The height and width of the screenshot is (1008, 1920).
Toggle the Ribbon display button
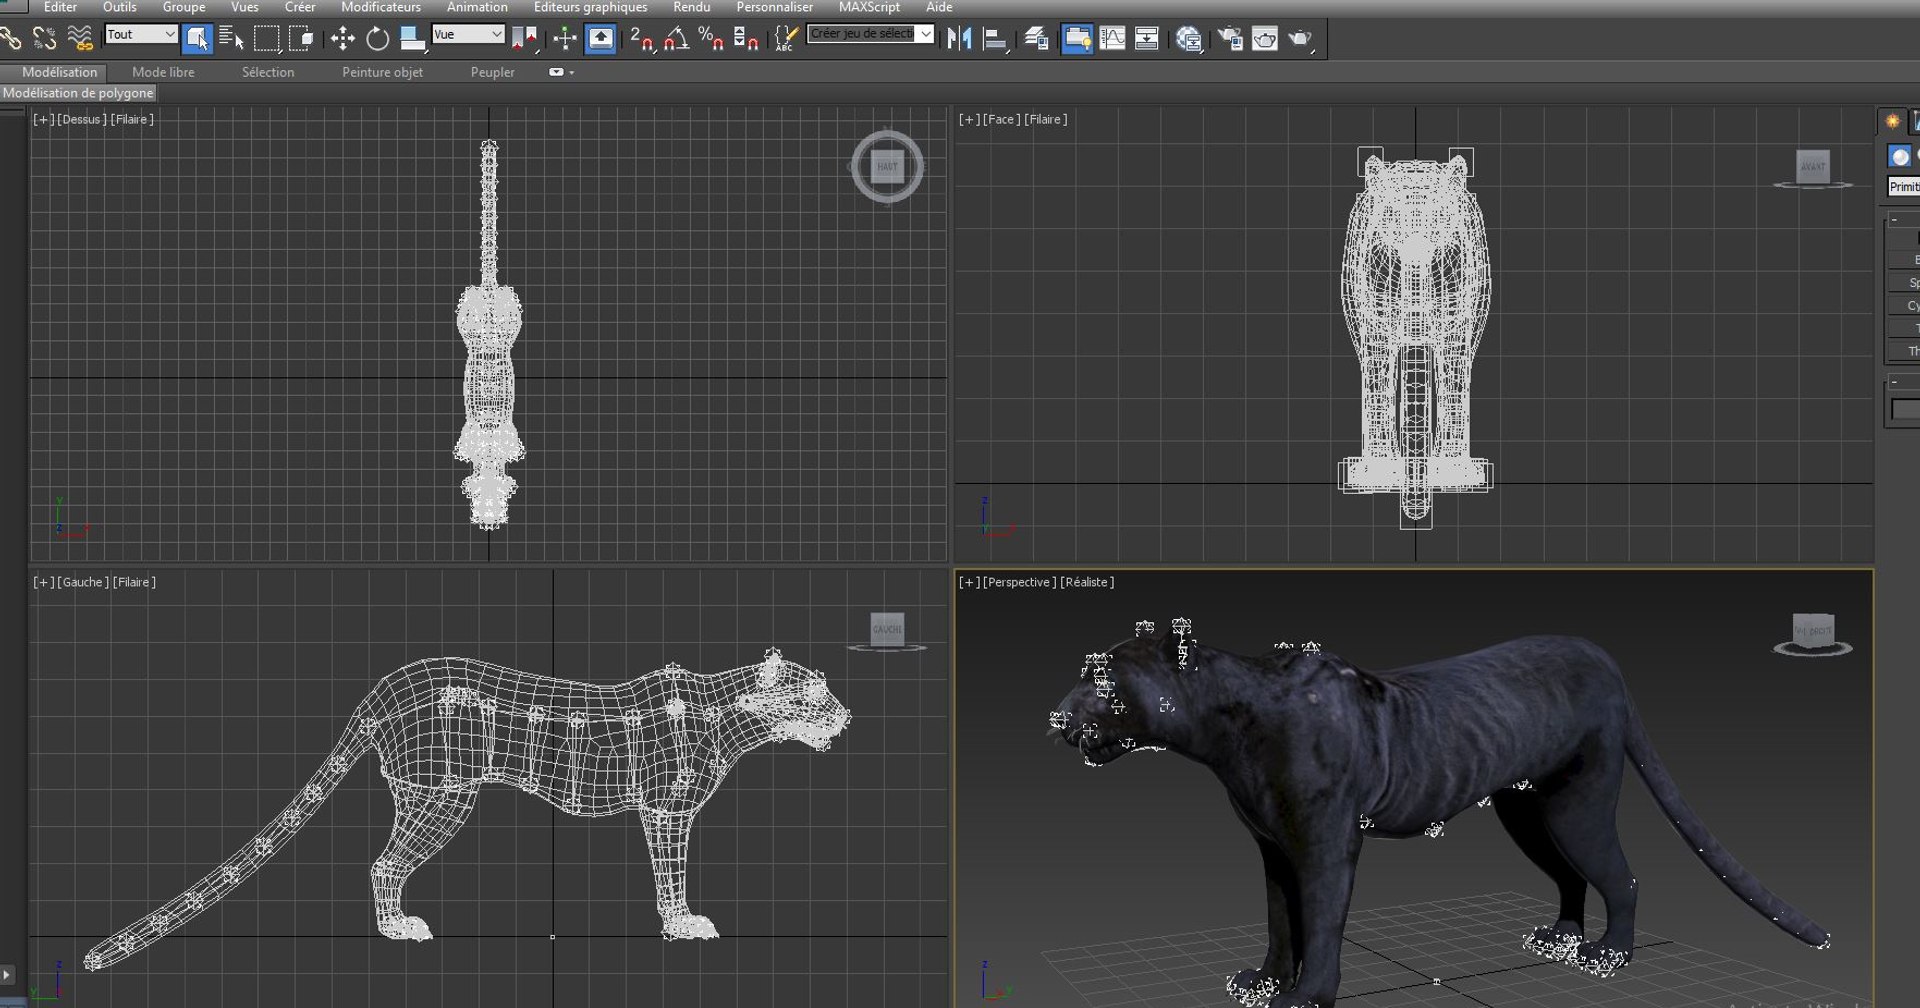[1077, 39]
